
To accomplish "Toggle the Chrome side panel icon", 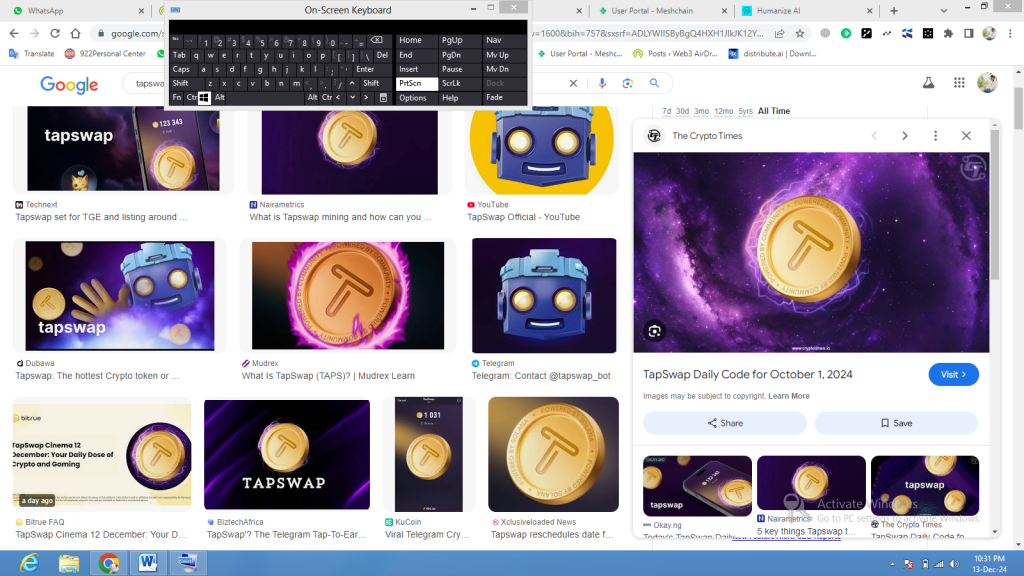I will click(x=969, y=33).
